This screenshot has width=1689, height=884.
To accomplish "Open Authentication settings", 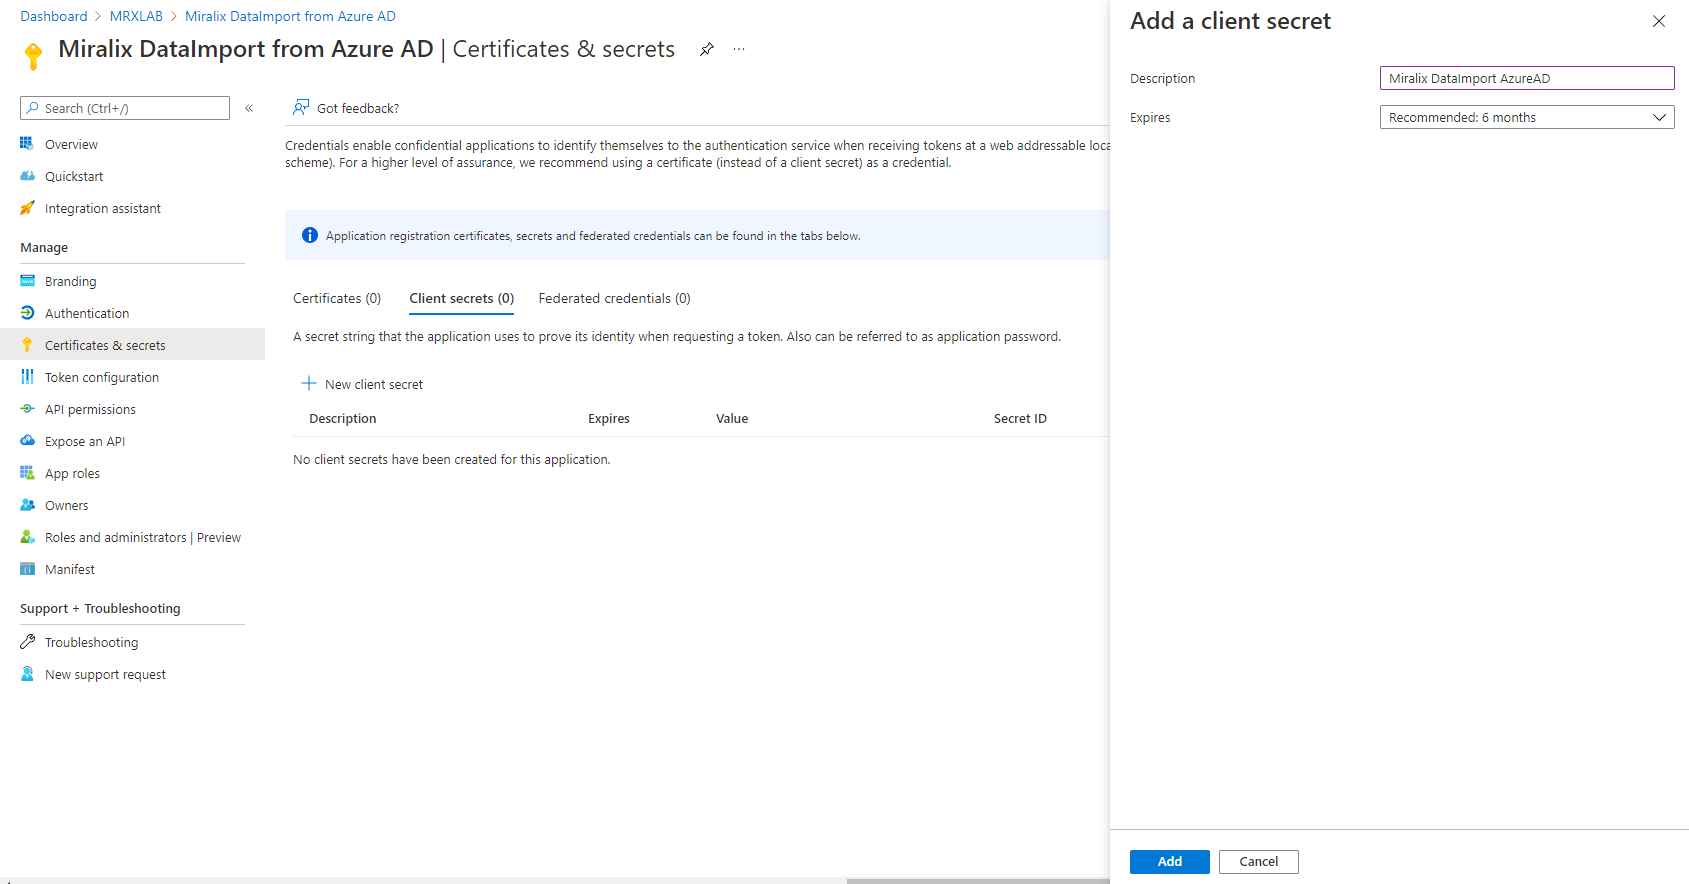I will 87,313.
